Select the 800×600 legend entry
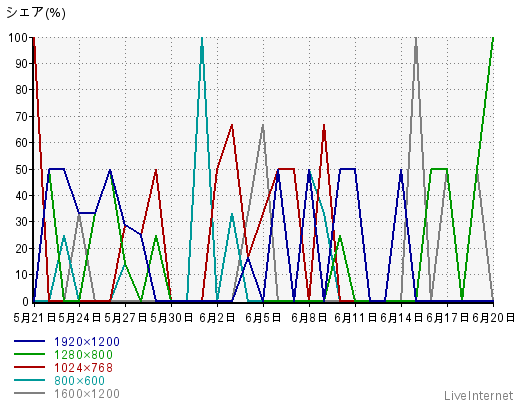Image resolution: width=520 pixels, height=405 pixels. pos(79,381)
